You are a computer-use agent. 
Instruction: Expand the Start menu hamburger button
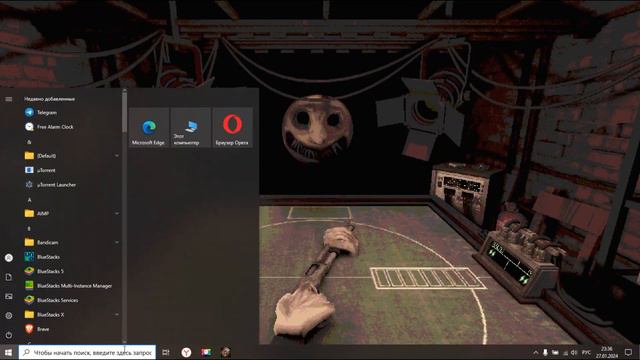9,99
